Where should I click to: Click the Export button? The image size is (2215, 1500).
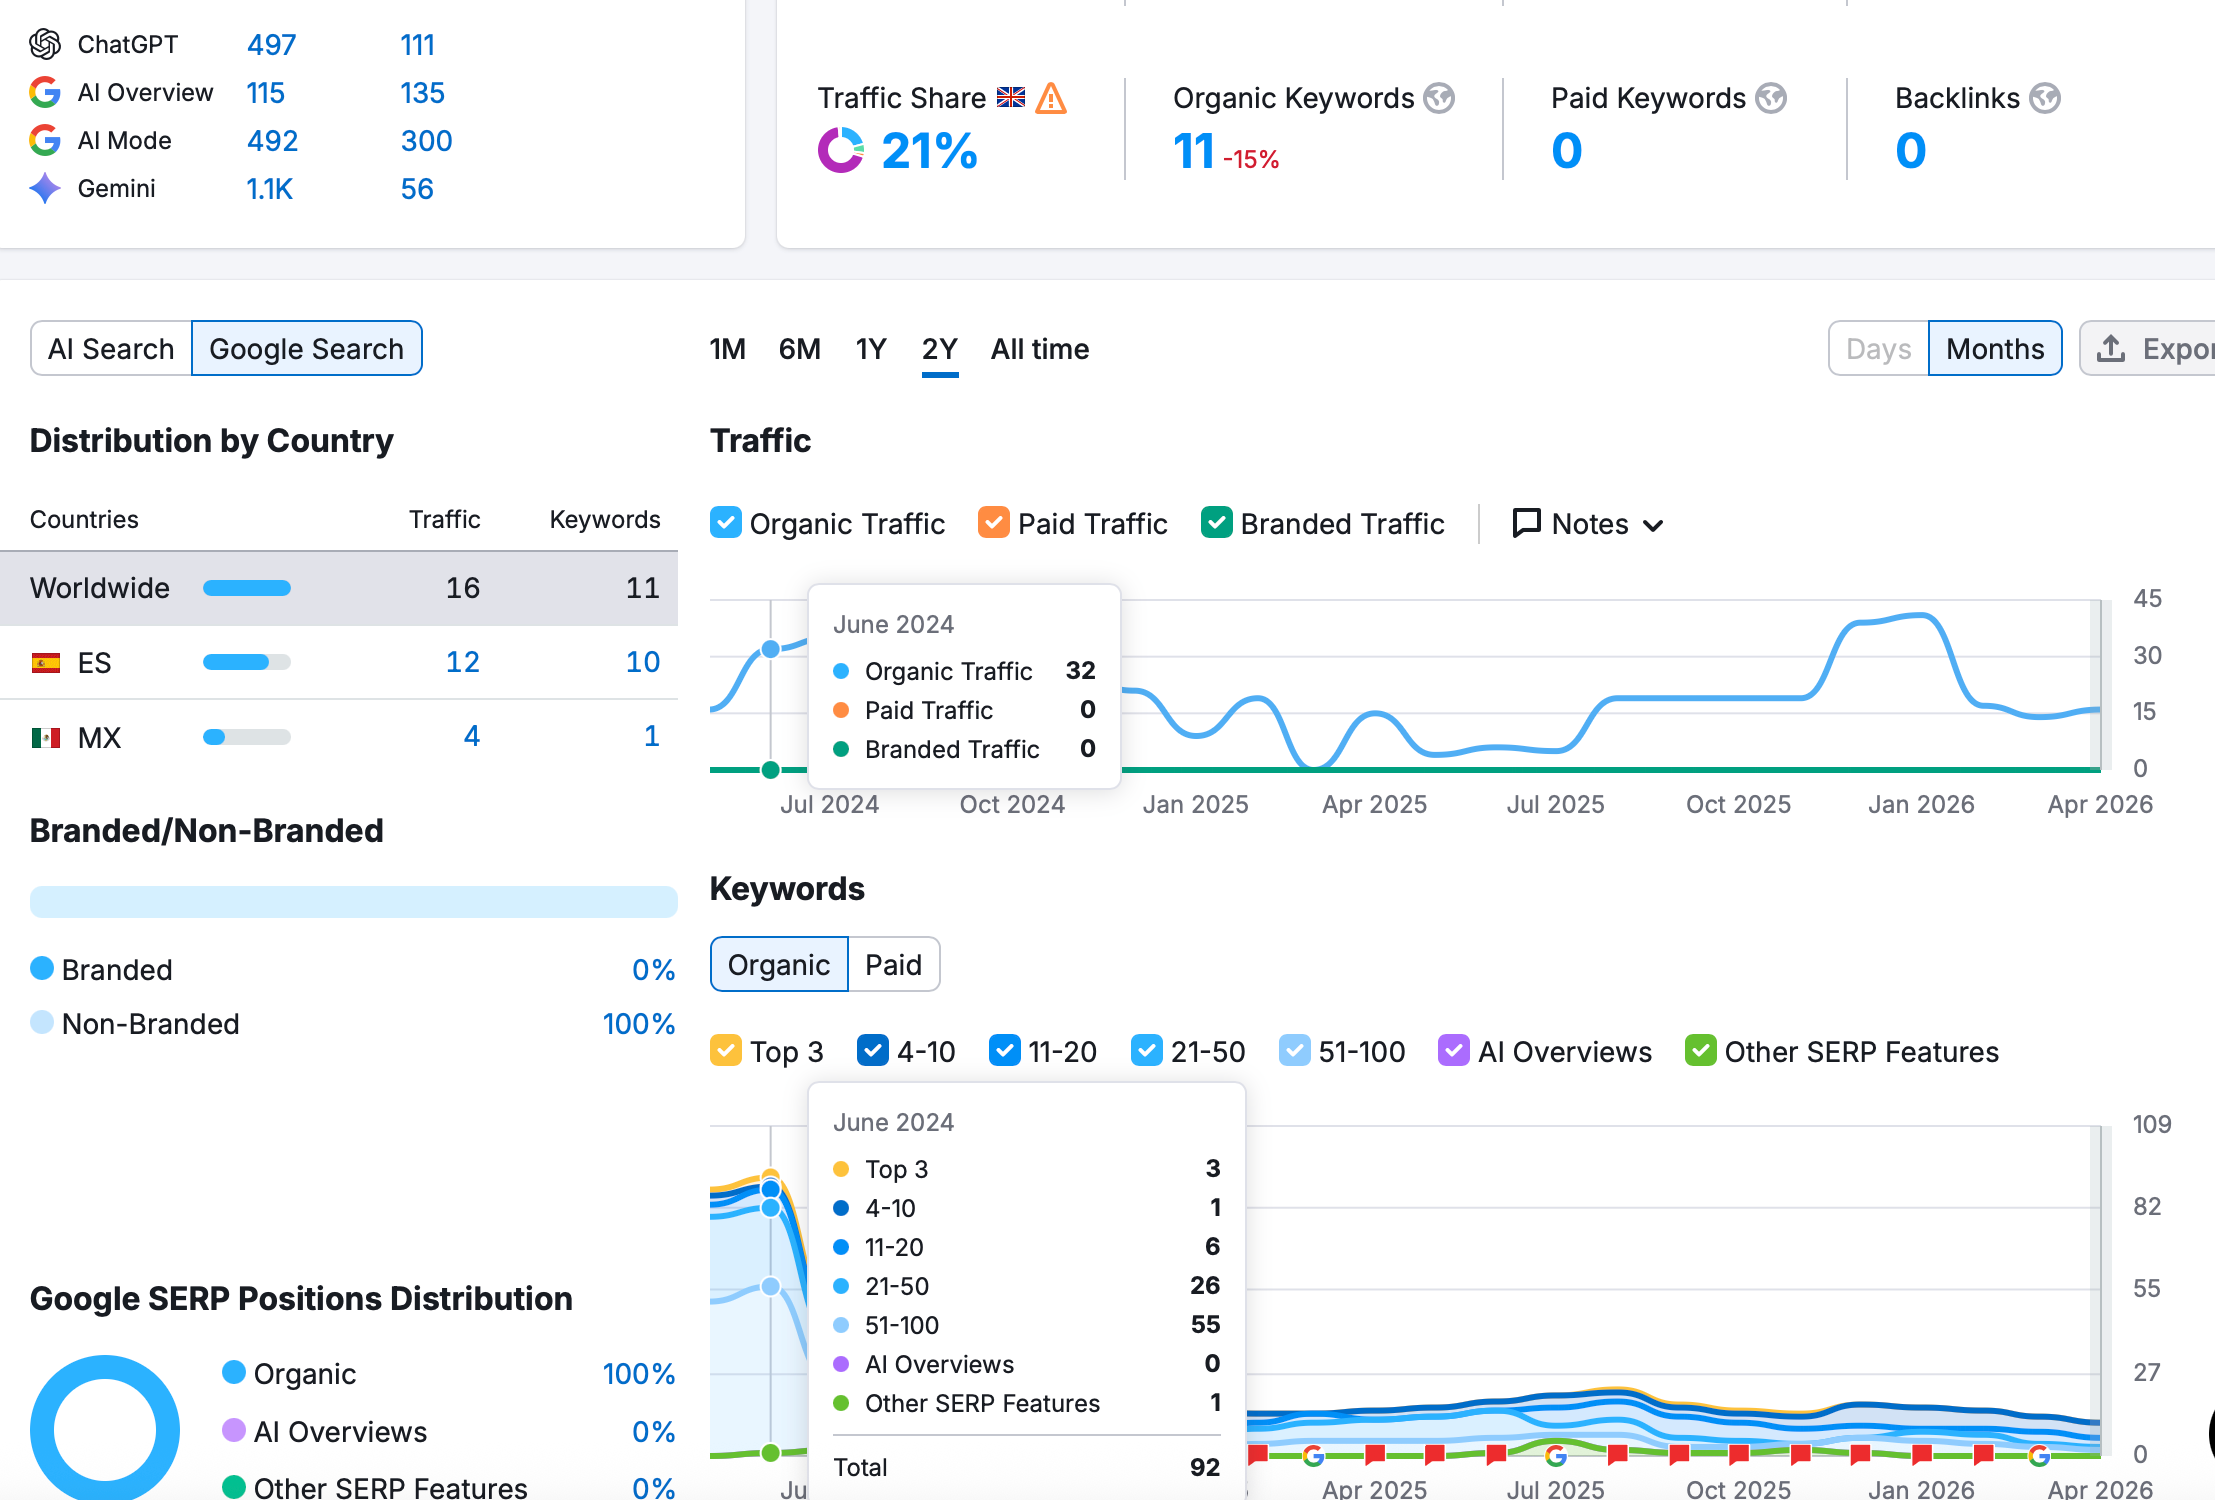pyautogui.click(x=2150, y=348)
